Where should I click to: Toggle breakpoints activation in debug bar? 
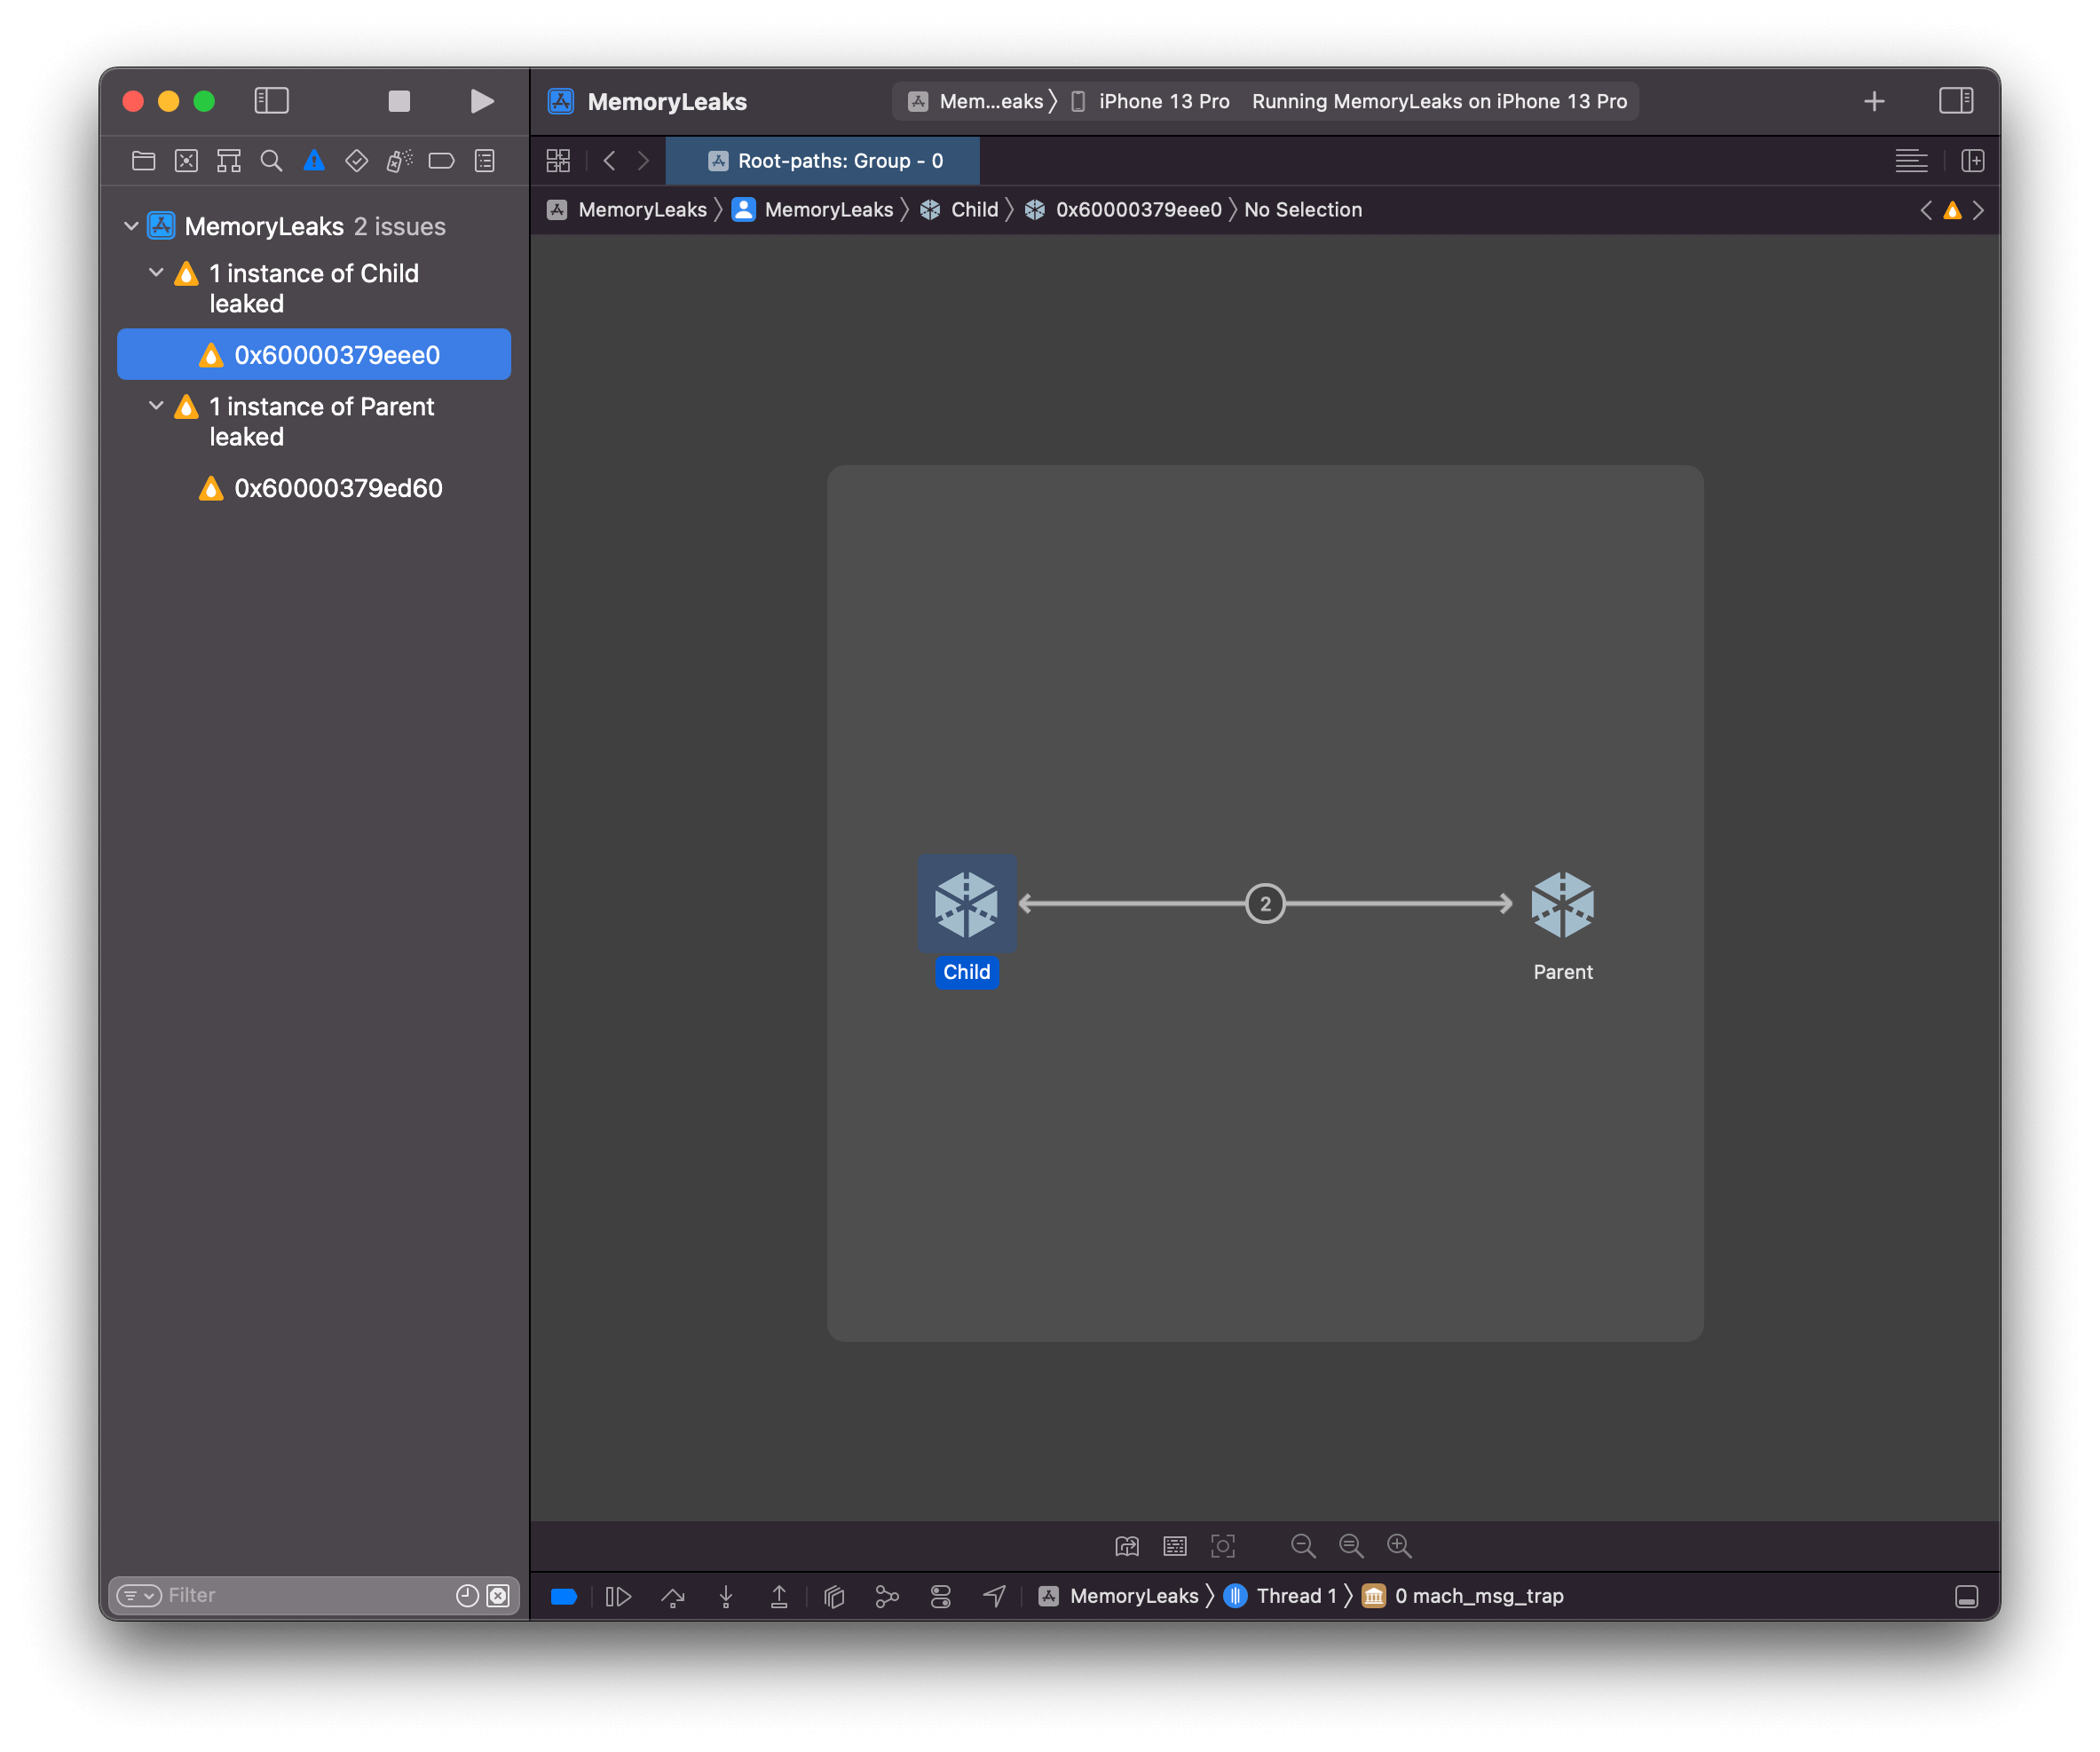point(564,1597)
